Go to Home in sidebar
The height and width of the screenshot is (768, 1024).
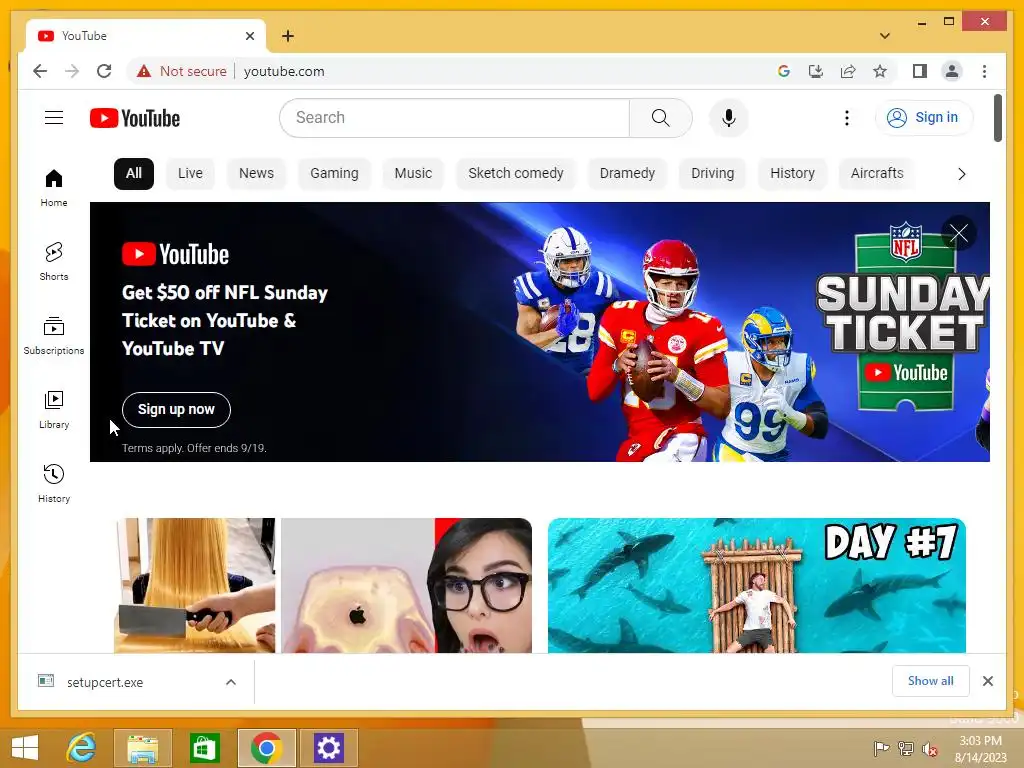click(54, 188)
